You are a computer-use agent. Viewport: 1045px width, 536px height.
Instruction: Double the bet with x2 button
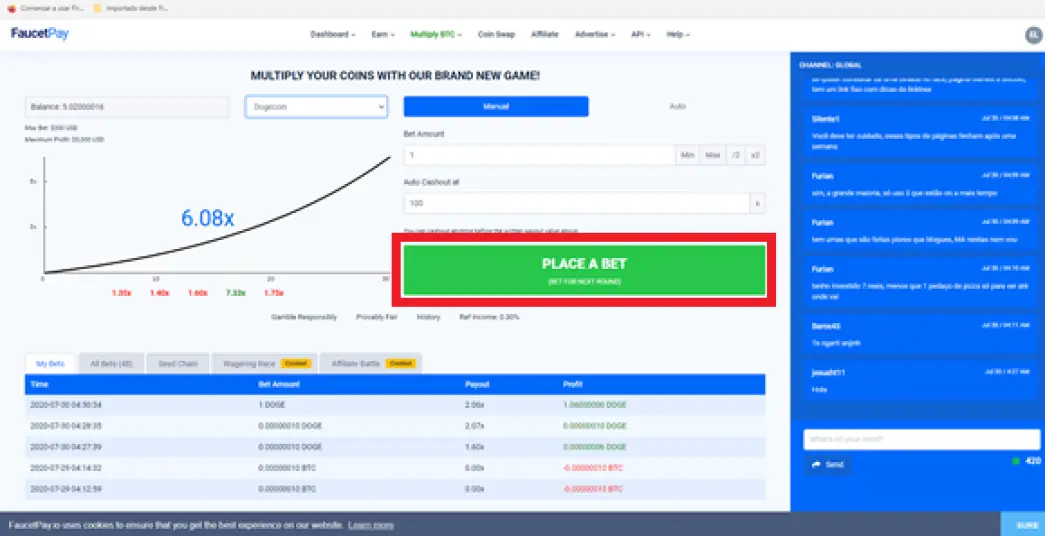tap(755, 155)
